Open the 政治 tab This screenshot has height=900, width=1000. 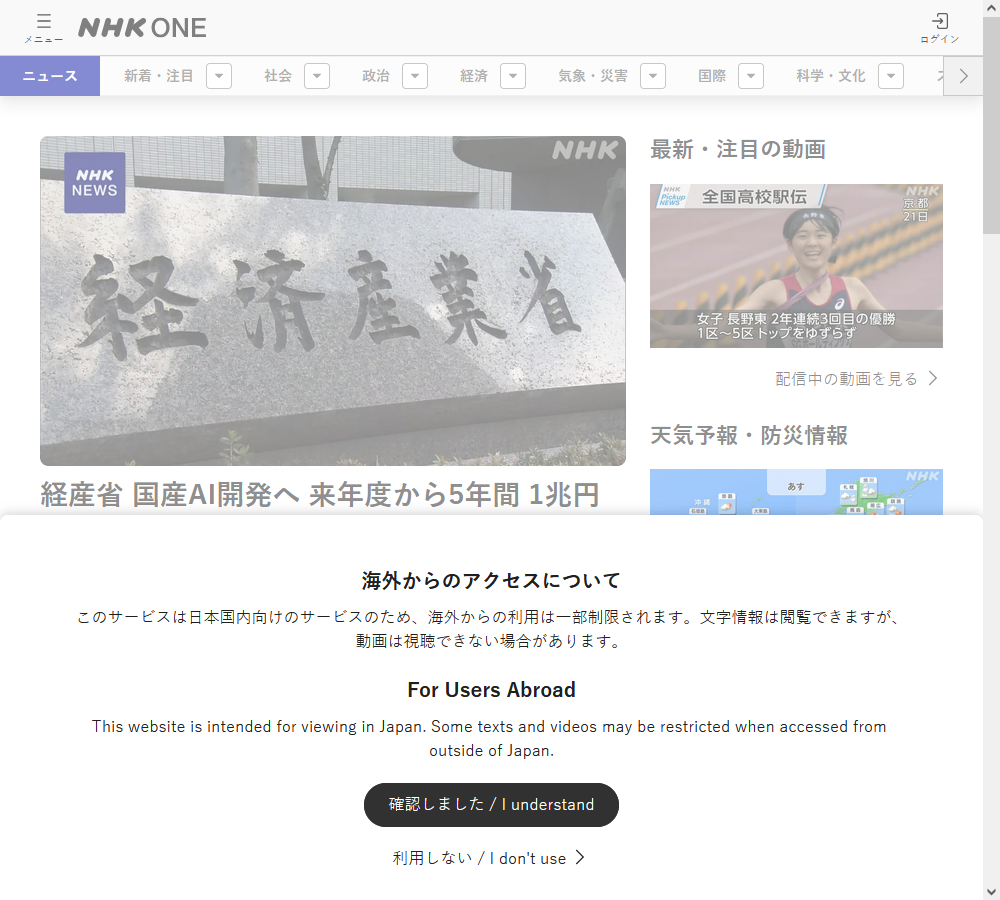[376, 76]
